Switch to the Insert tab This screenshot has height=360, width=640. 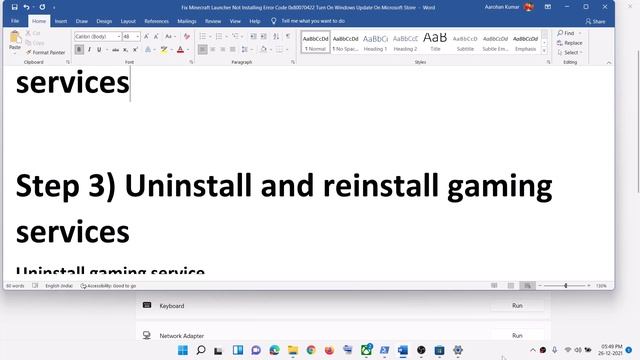pyautogui.click(x=61, y=21)
